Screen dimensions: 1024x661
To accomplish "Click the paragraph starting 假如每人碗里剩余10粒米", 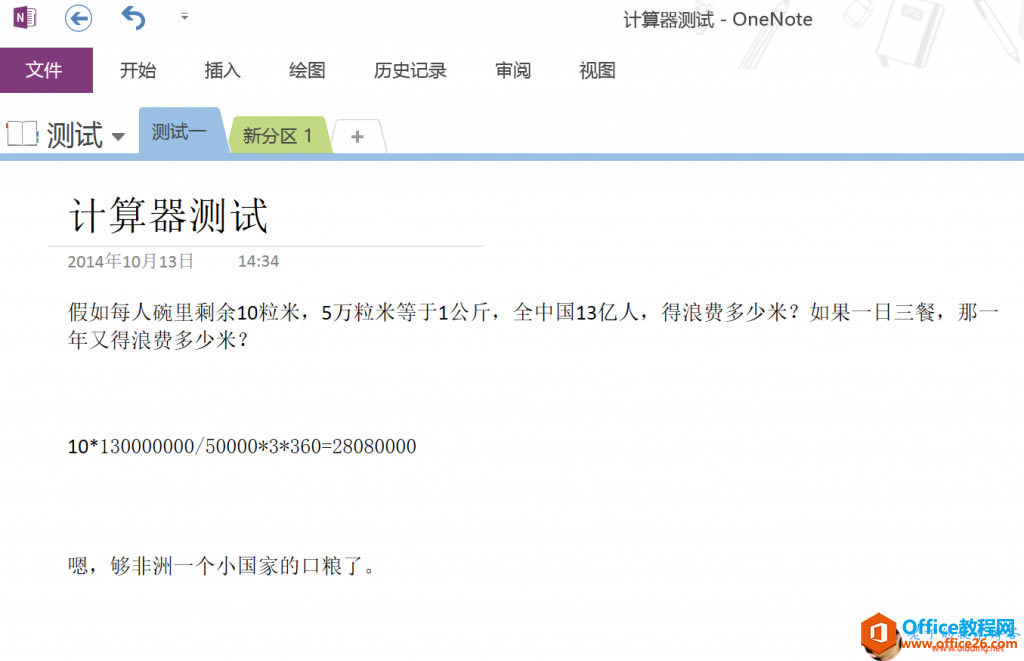I will 533,325.
